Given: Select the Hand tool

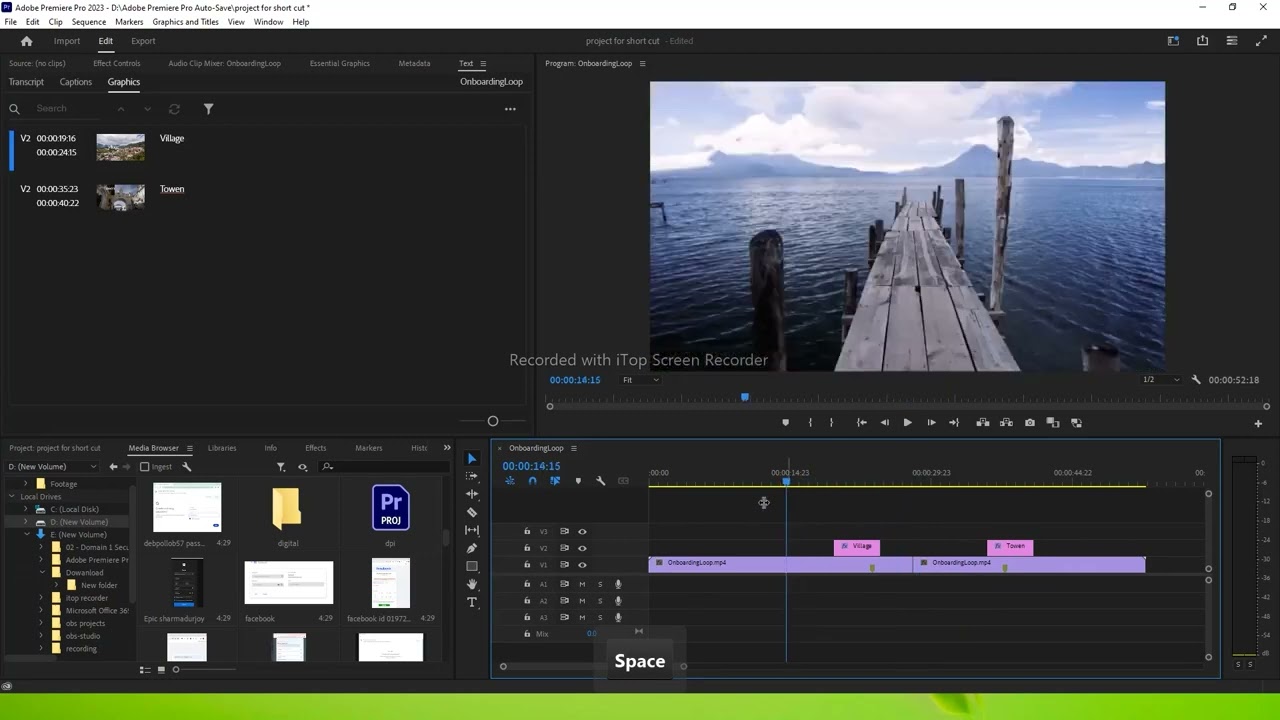Looking at the screenshot, I should tap(472, 584).
